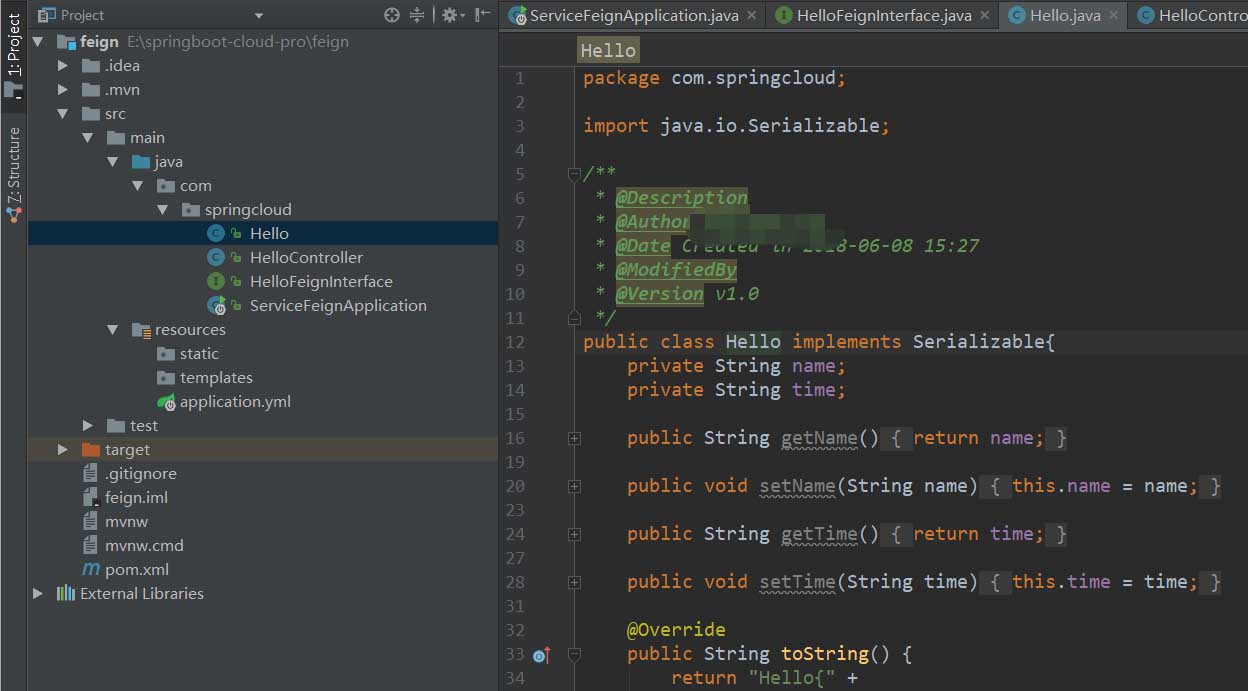This screenshot has height=691, width=1248.
Task: Expand the target folder
Action: [63, 450]
